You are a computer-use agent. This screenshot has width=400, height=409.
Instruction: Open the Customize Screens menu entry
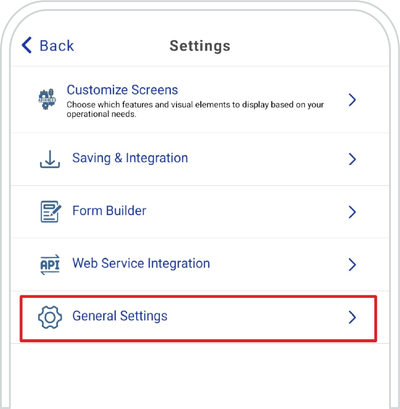tap(200, 100)
